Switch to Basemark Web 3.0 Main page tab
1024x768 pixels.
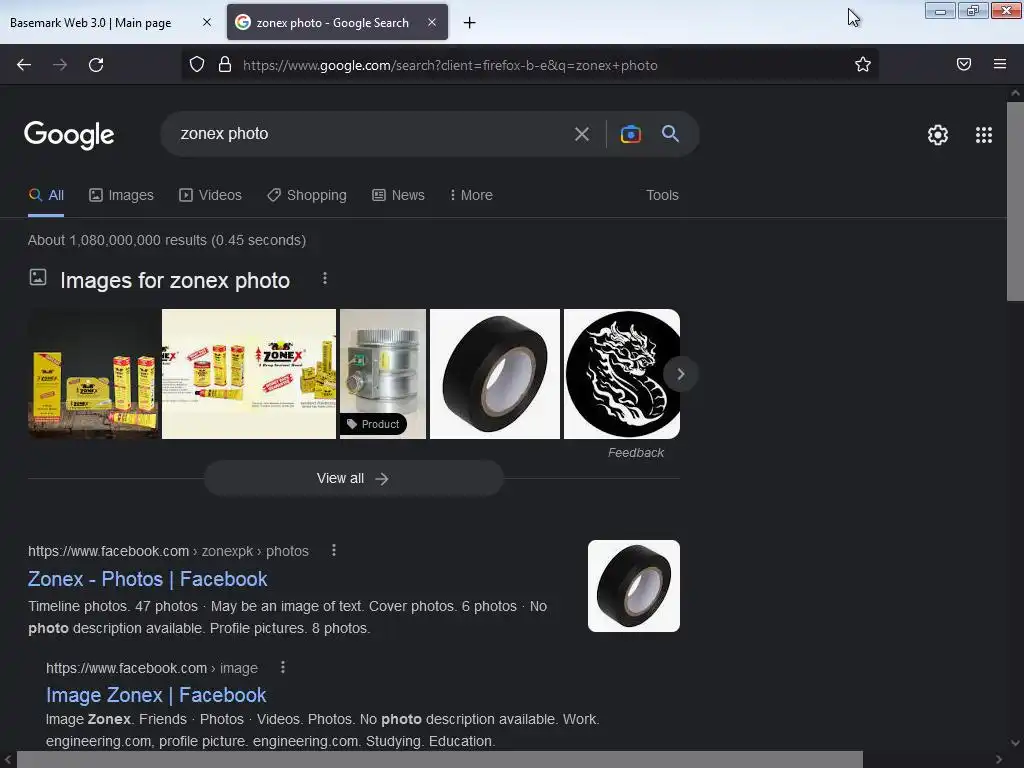pos(90,23)
